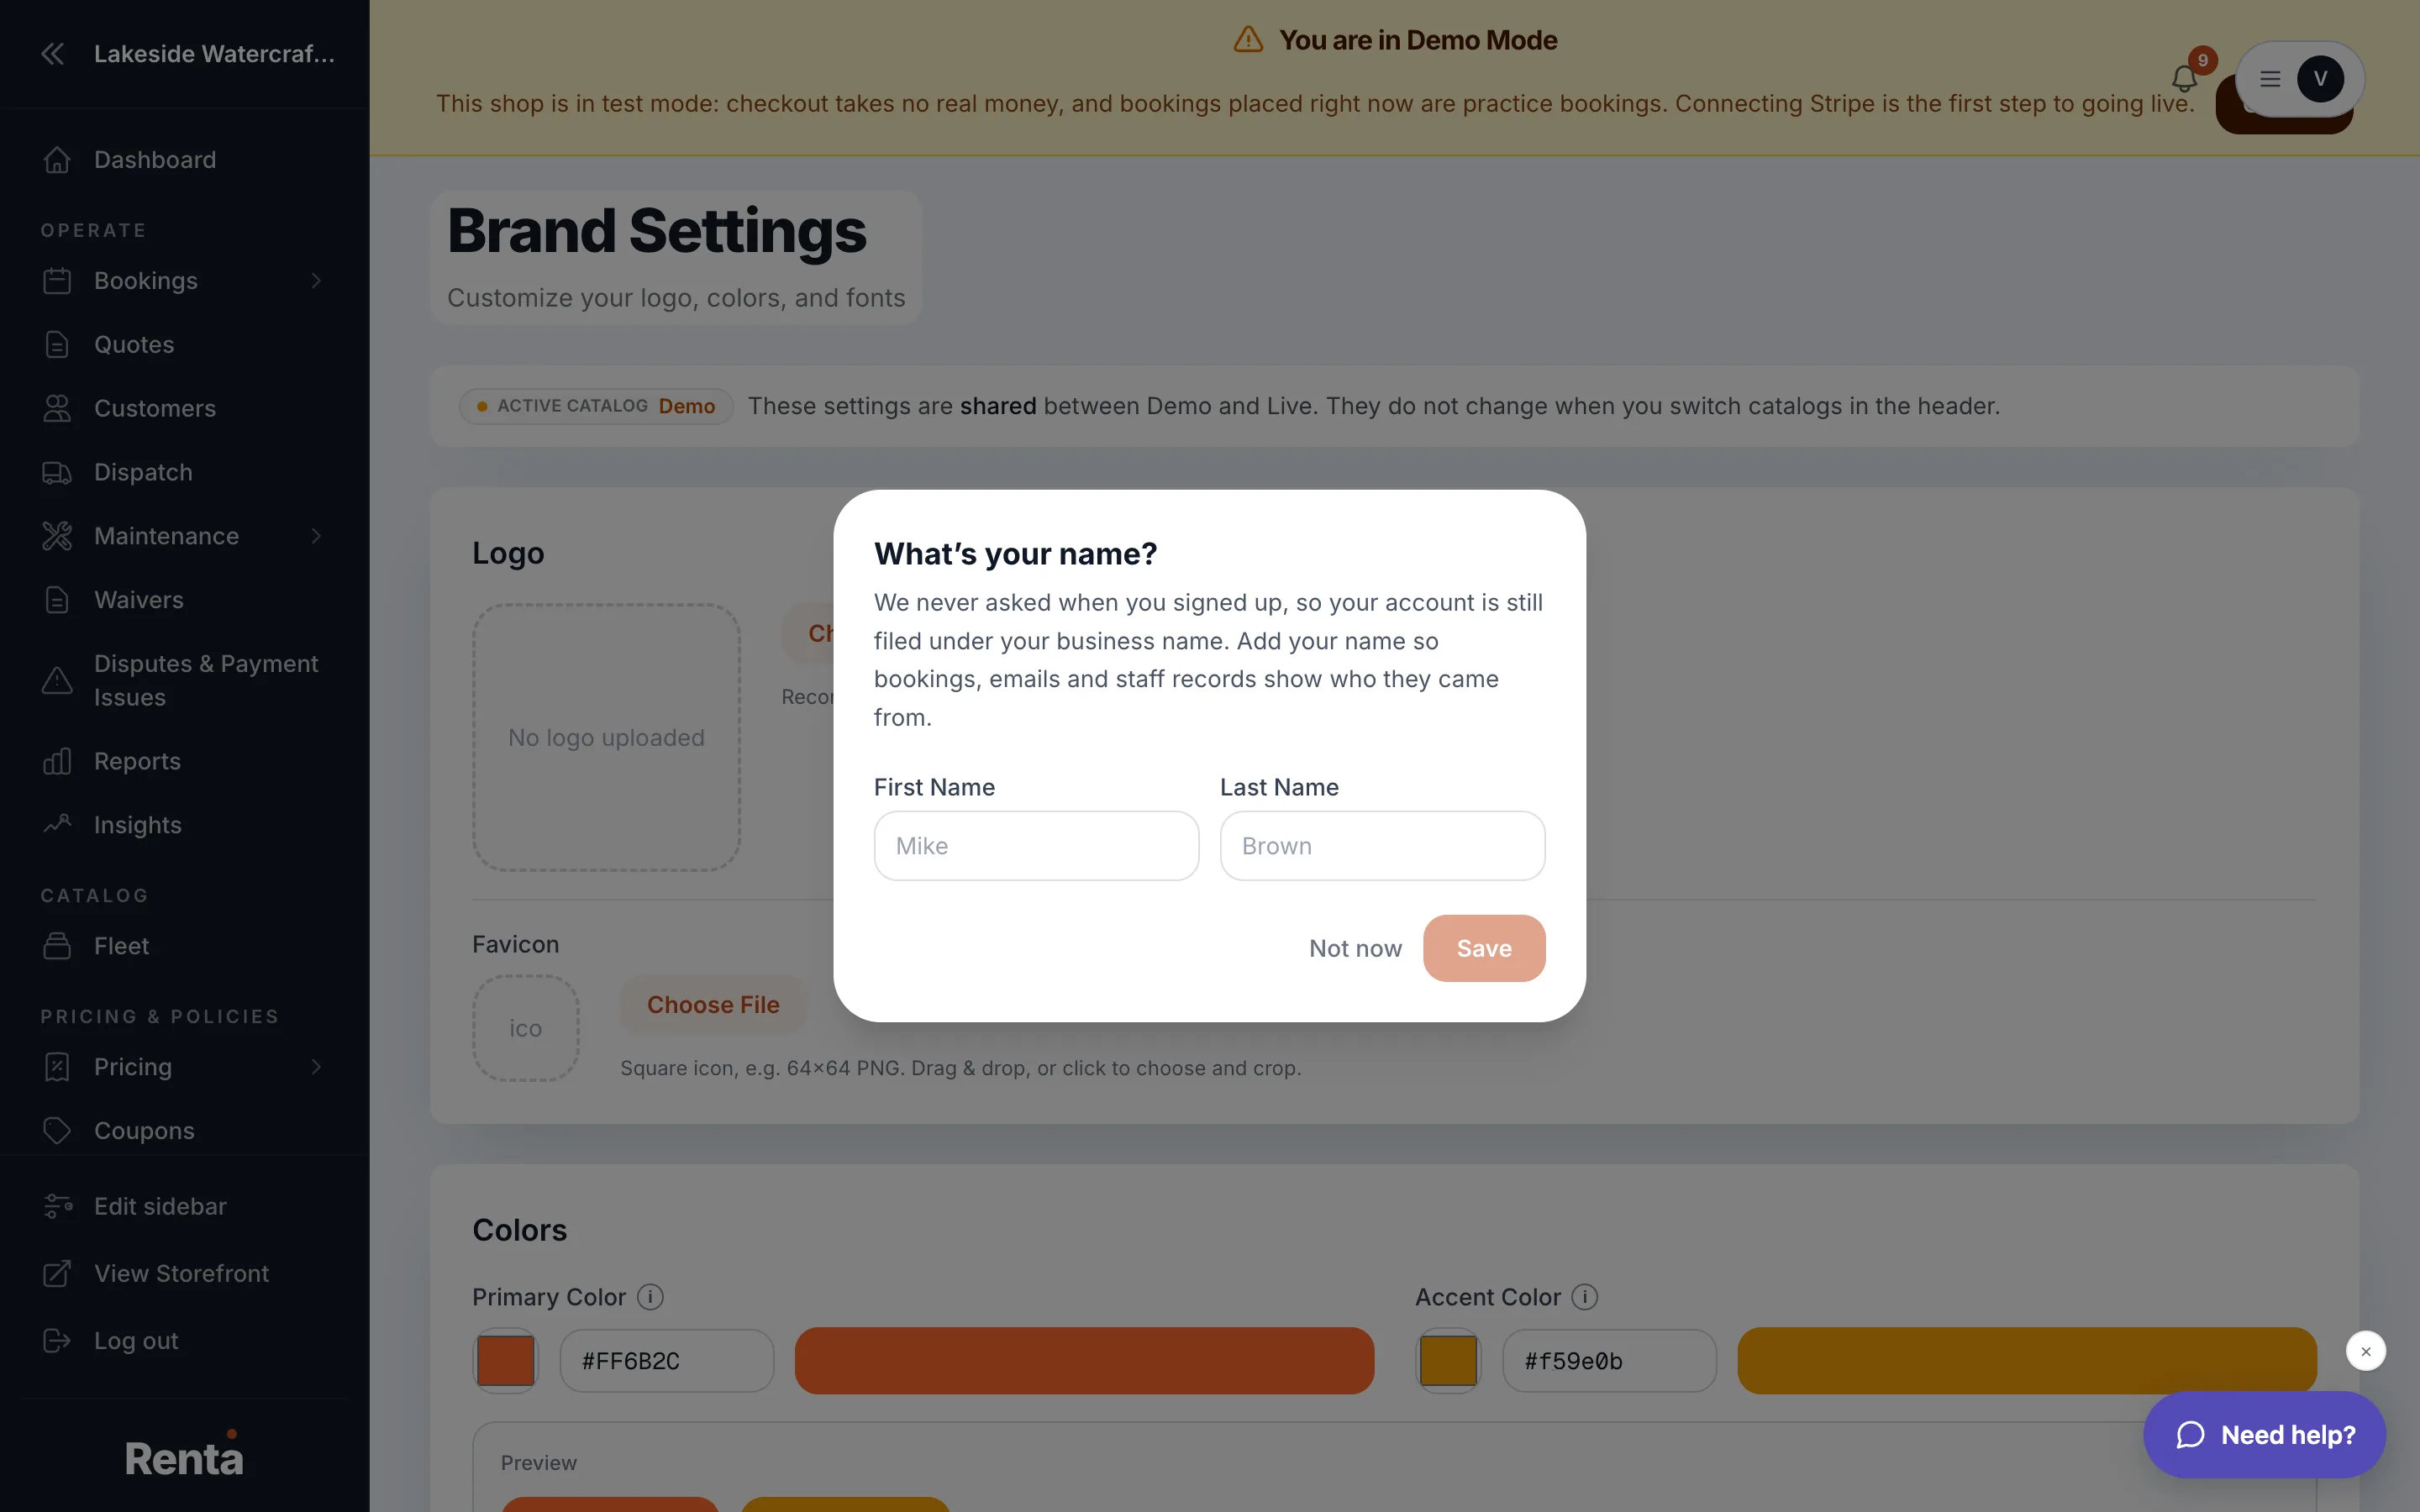Click the Dispatch truck icon

pyautogui.click(x=57, y=472)
